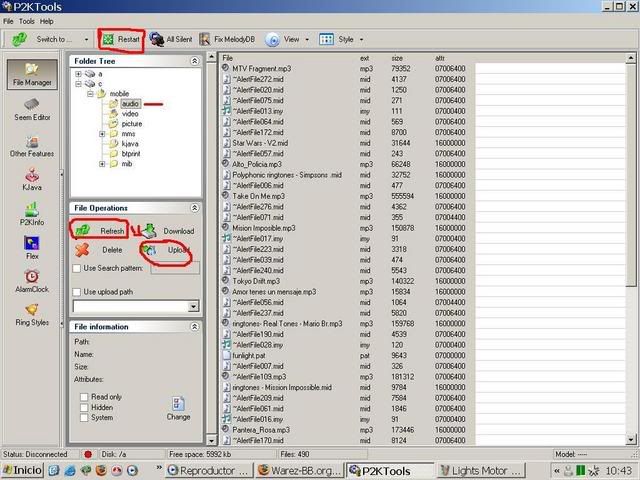Switch to Lights Motor taskbar window
This screenshot has width=640, height=480.
(x=481, y=470)
